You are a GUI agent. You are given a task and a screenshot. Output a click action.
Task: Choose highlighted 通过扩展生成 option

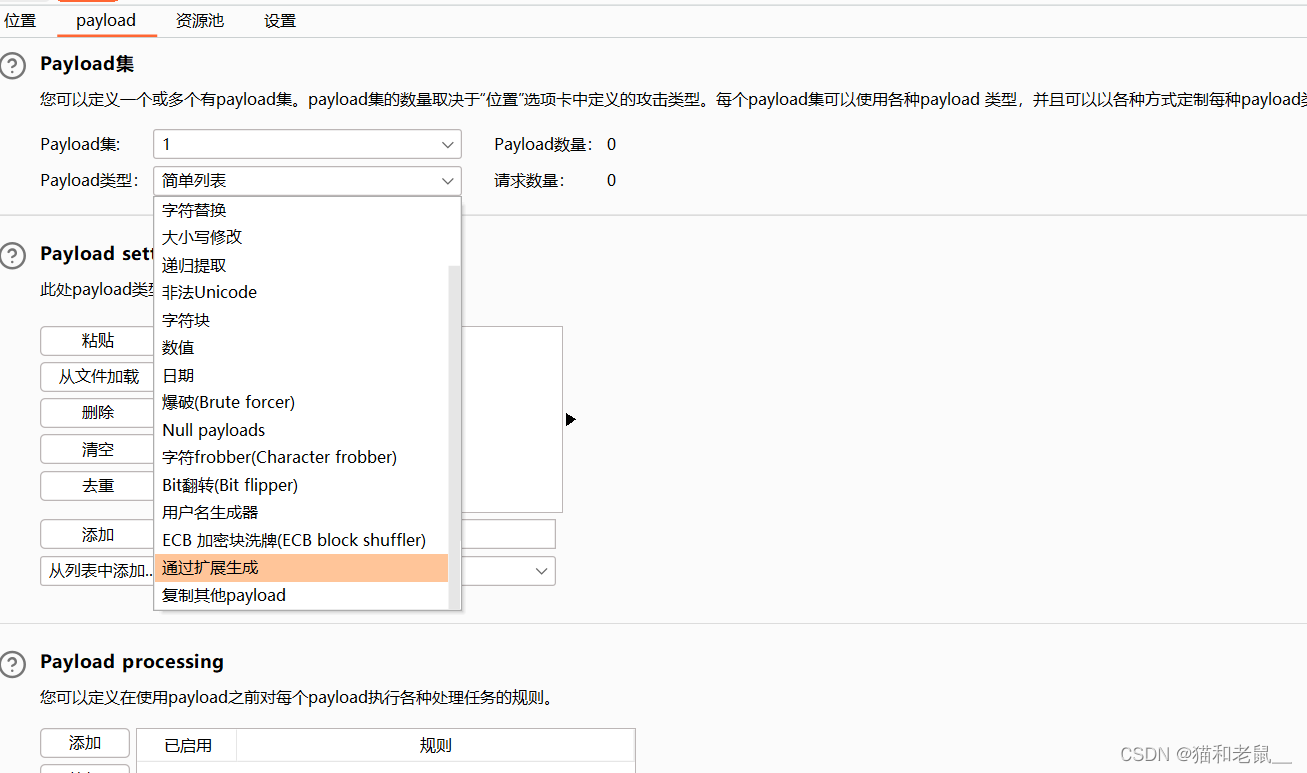click(301, 567)
